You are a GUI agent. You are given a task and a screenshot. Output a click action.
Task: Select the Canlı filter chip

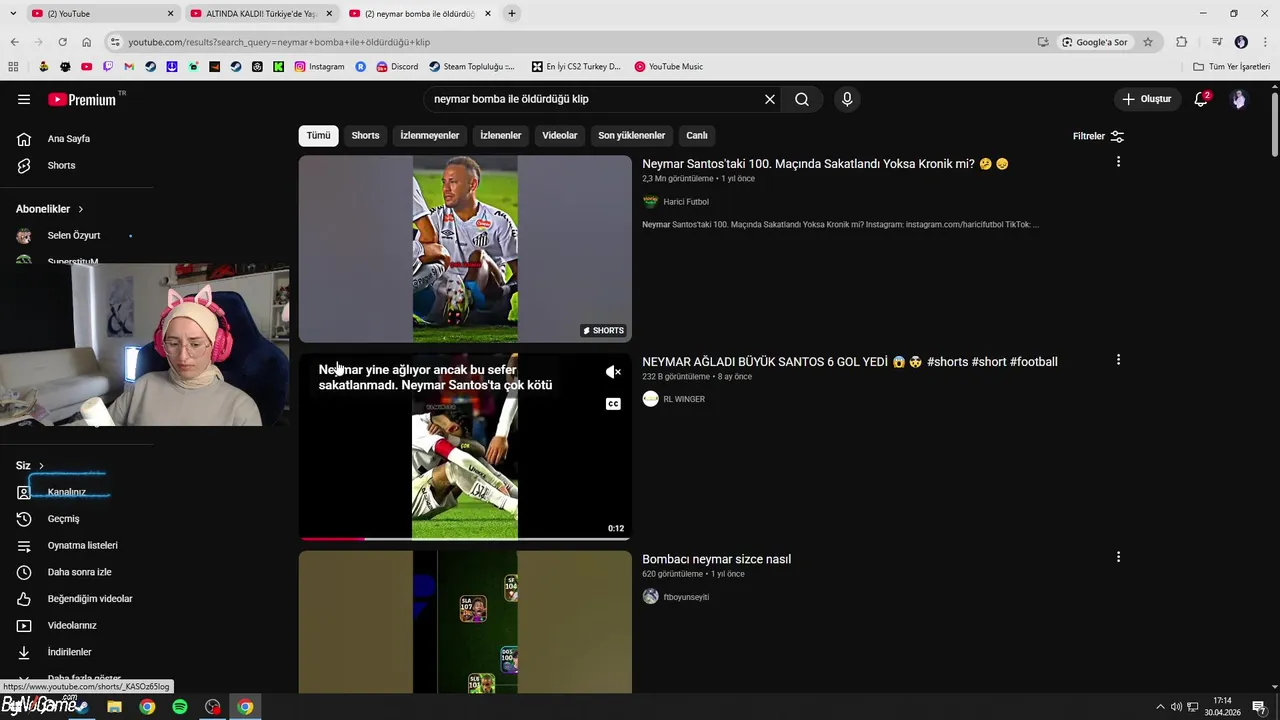(x=696, y=135)
